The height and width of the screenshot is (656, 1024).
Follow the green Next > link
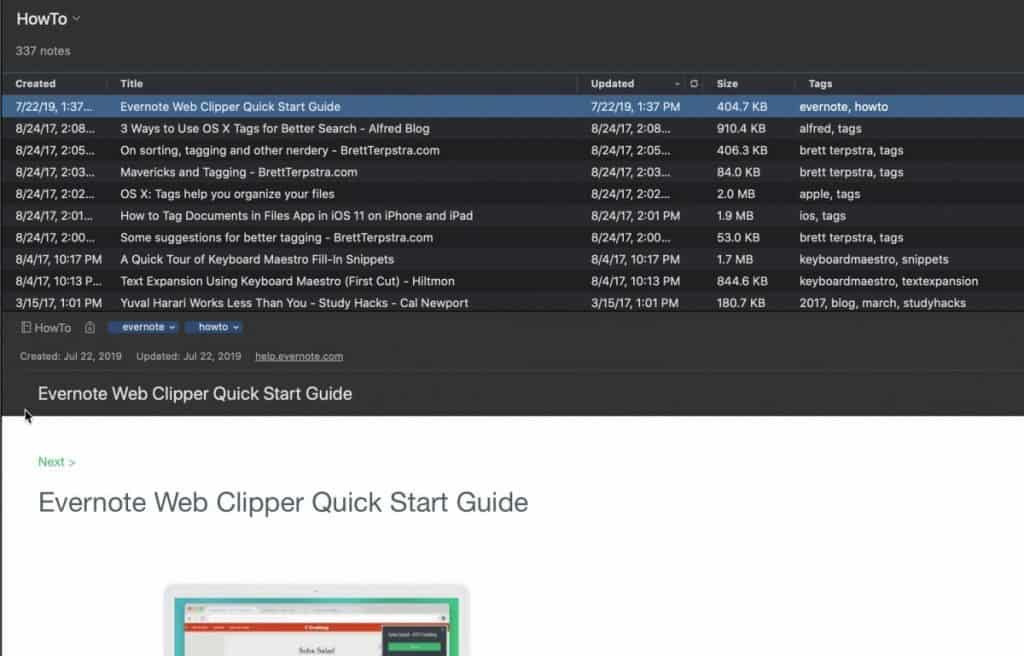tap(57, 462)
